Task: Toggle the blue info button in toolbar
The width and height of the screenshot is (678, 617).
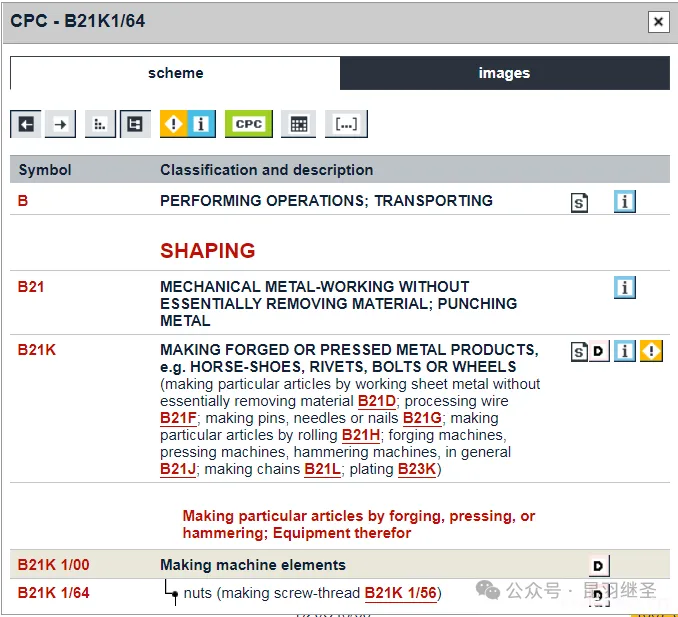Action: [201, 124]
